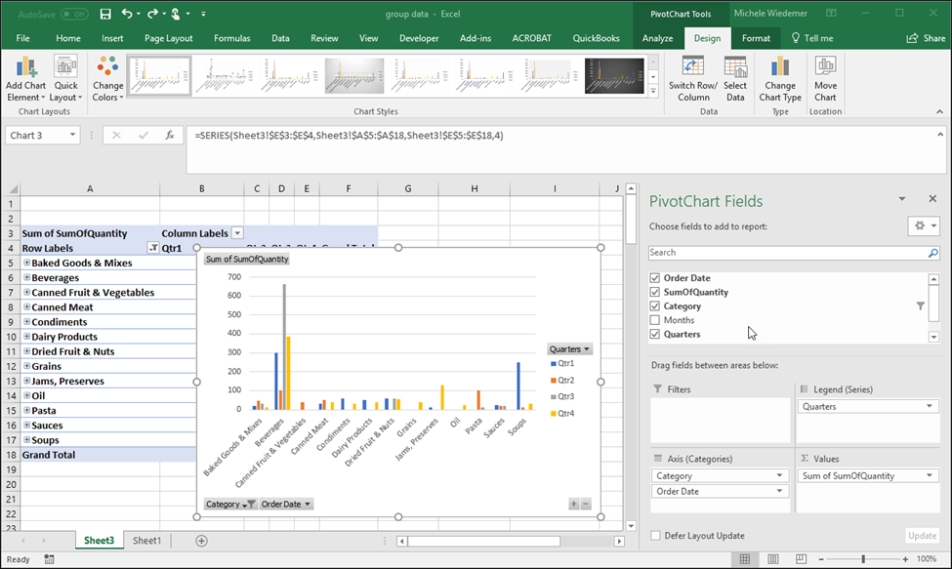Screen dimensions: 952x569
Task: Open the Formulas tab
Action: point(231,38)
